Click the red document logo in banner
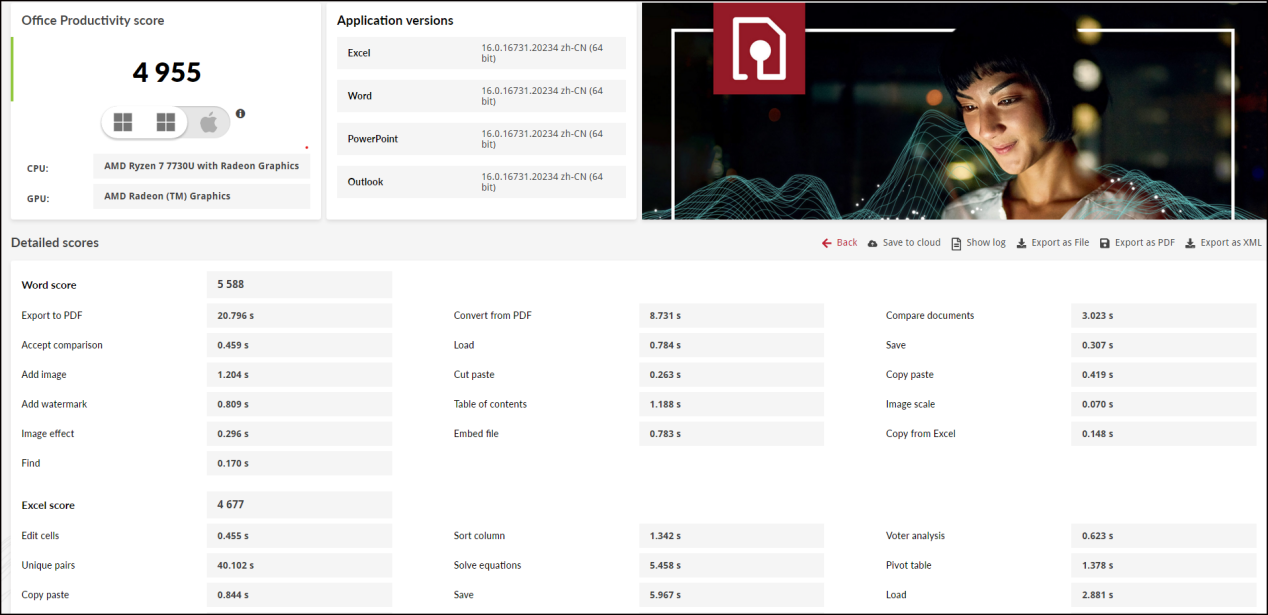The image size is (1268, 615). point(758,47)
